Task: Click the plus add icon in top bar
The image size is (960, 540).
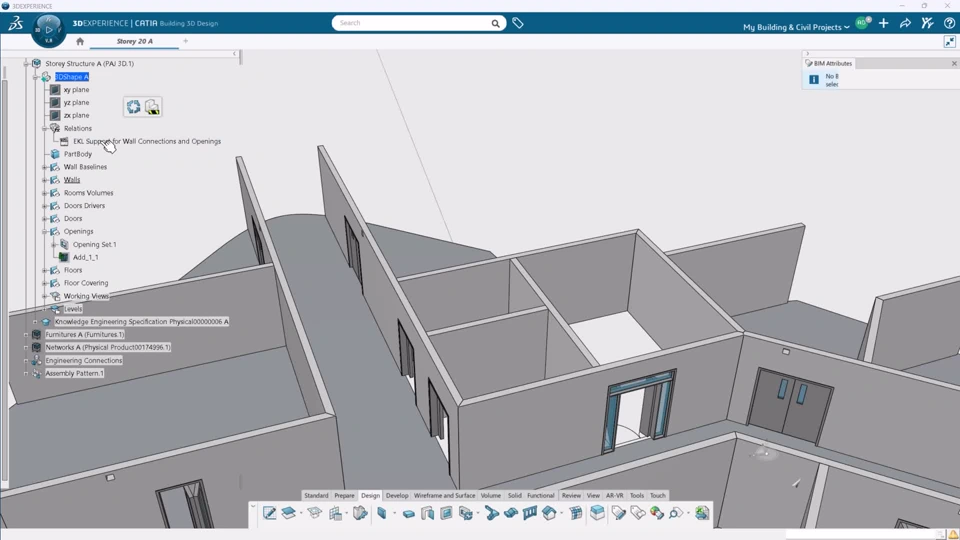Action: (883, 23)
